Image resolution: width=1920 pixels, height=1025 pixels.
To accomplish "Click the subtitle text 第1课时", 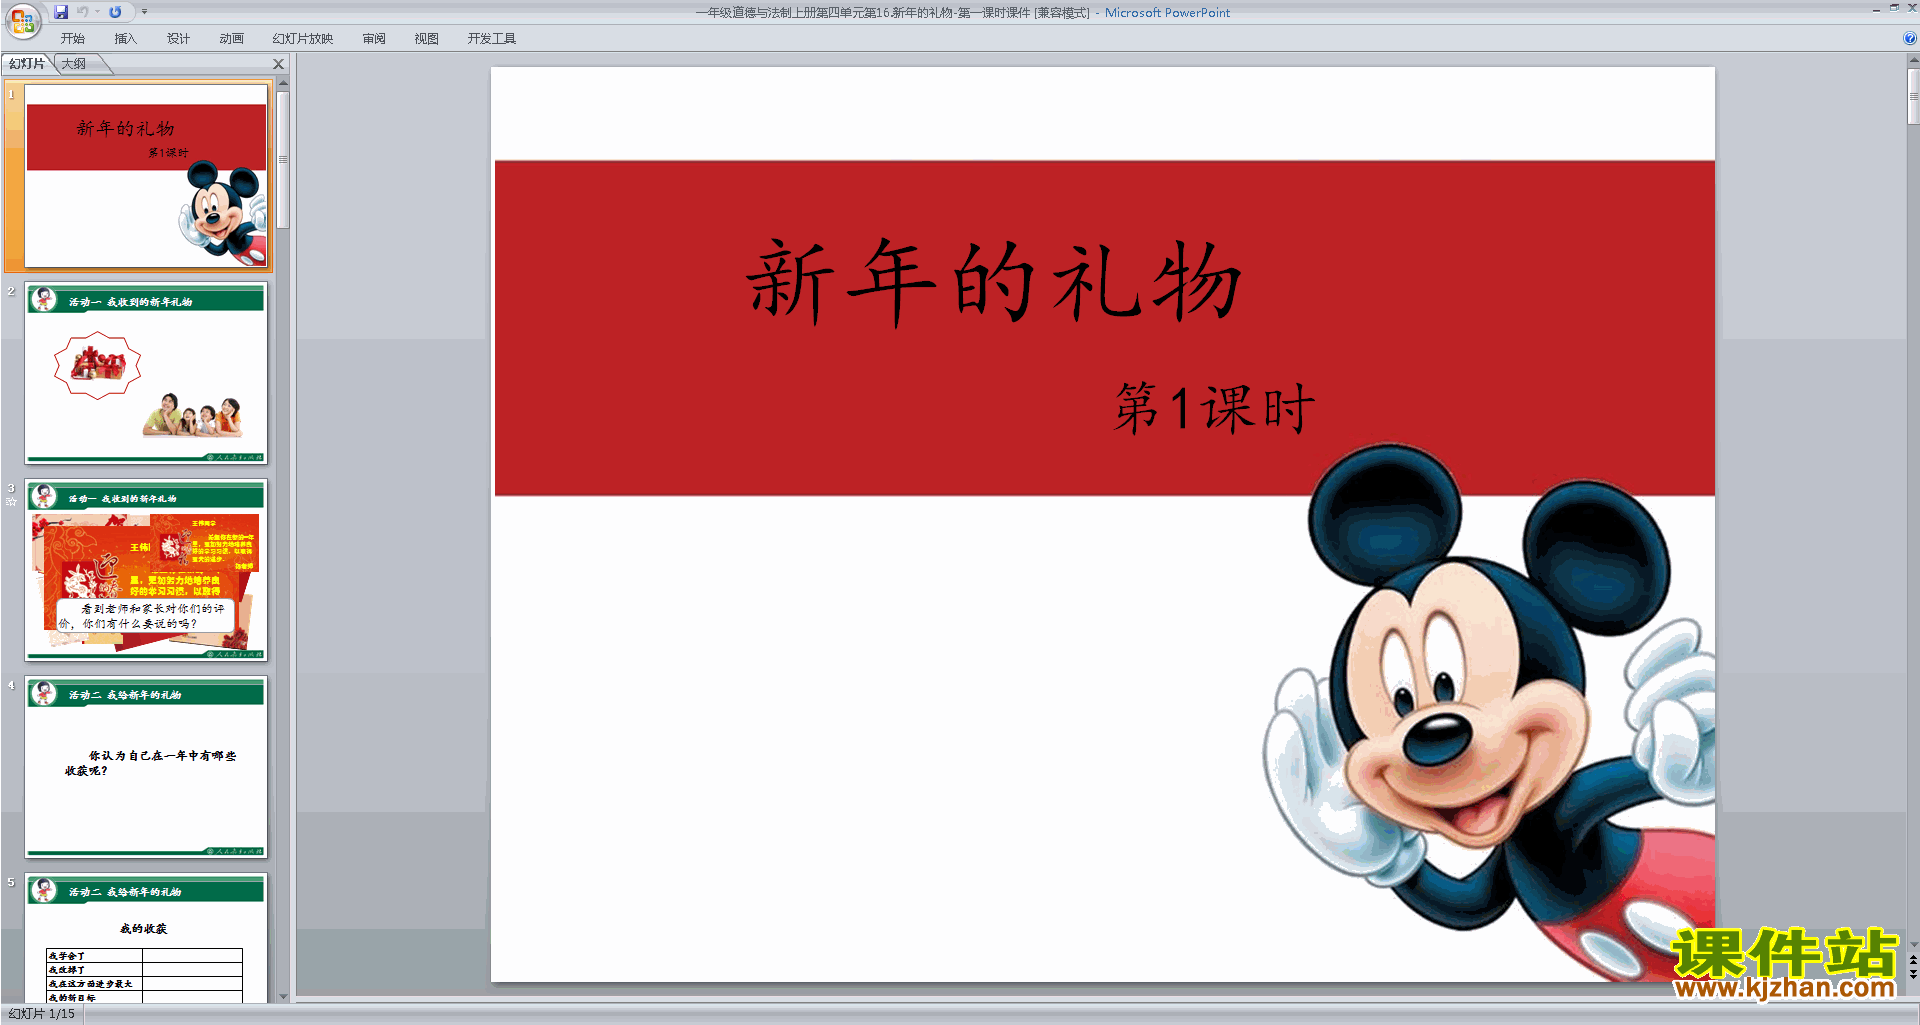I will click(1214, 408).
